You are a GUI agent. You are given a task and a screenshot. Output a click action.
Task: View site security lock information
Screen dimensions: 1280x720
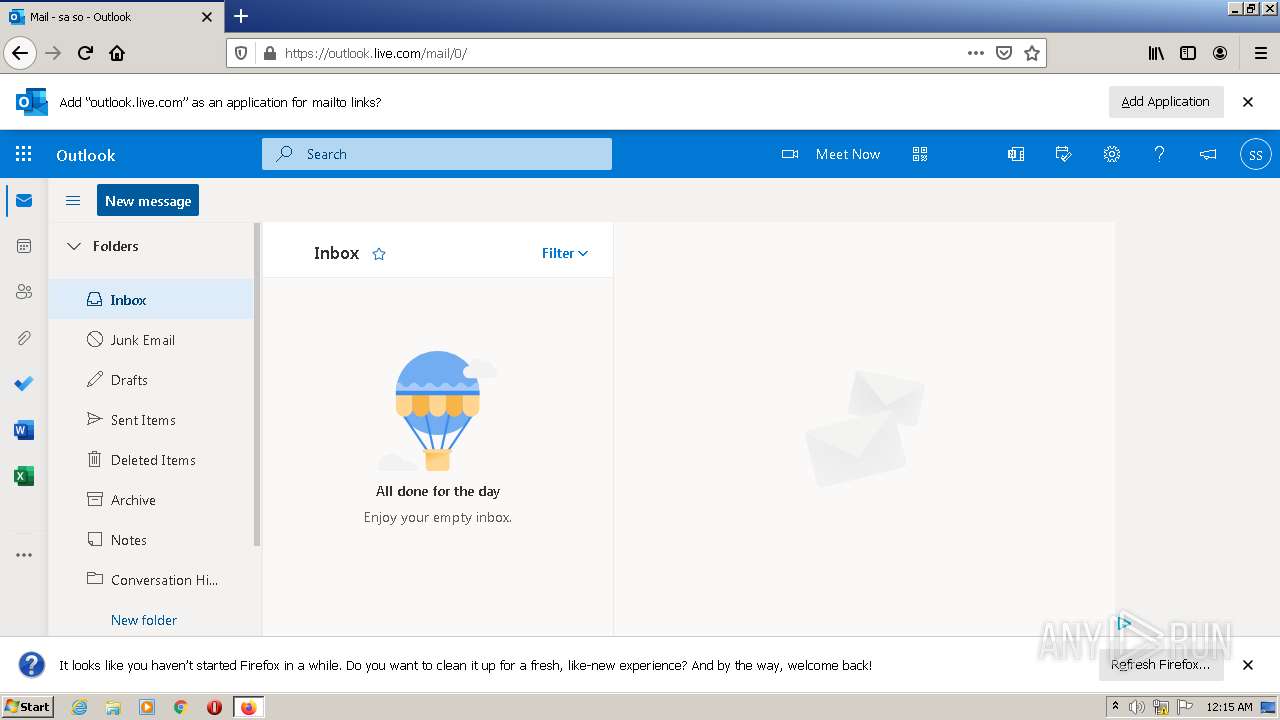tap(268, 53)
